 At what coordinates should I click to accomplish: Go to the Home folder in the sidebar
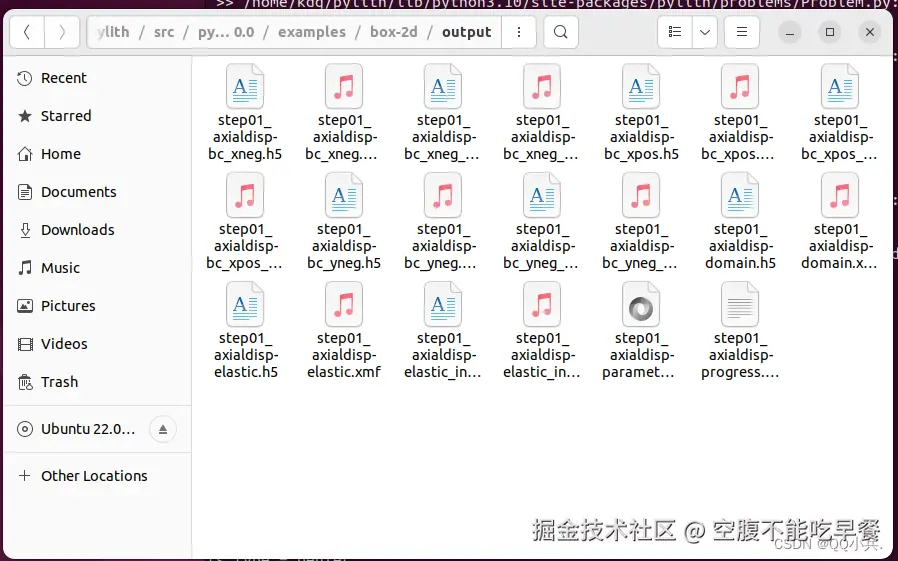point(97,153)
